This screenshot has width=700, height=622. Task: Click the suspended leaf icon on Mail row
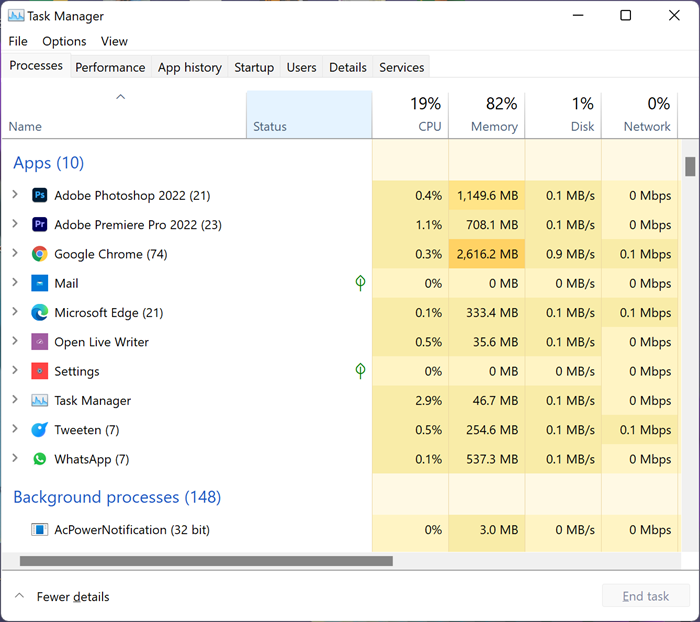360,283
